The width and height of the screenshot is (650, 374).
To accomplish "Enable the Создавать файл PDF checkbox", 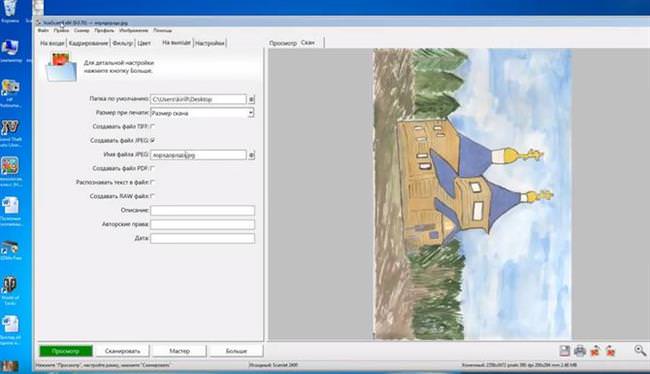I will [x=152, y=168].
